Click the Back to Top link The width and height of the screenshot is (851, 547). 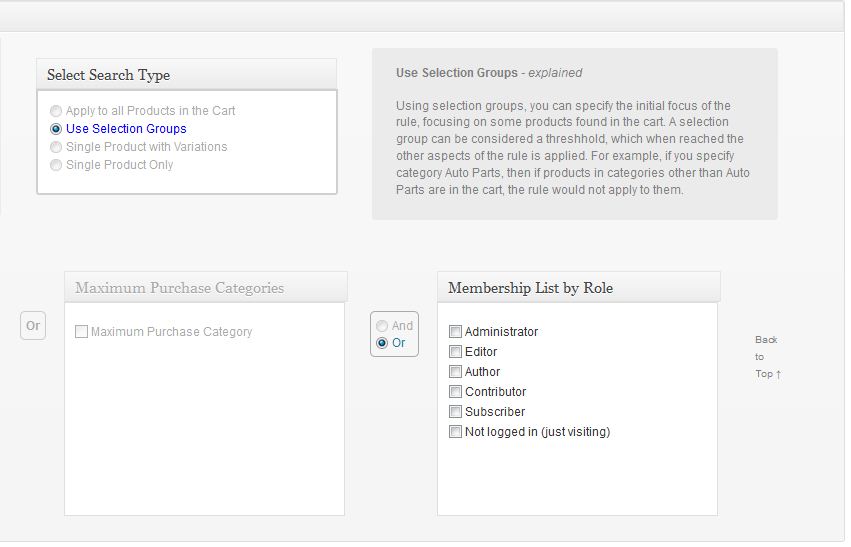[767, 357]
